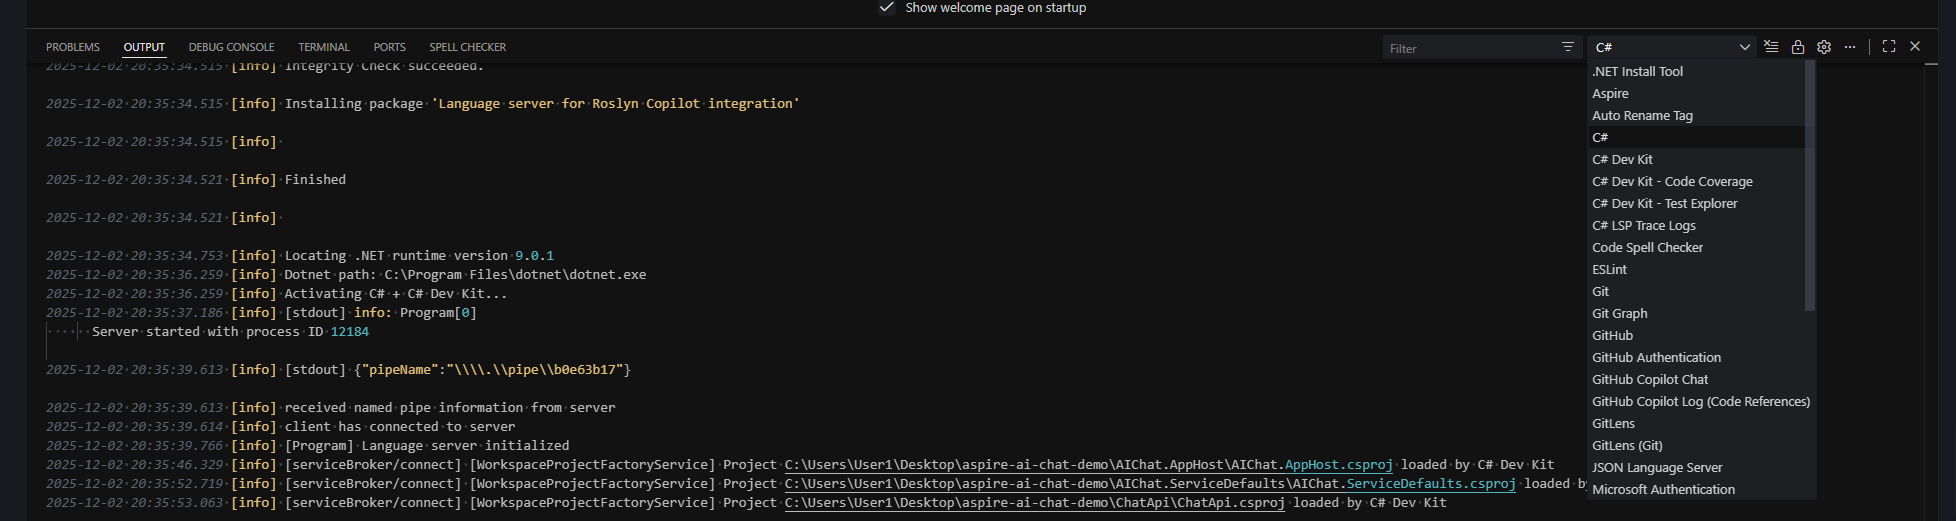
Task: Switch to the Debug Console tab
Action: point(231,47)
